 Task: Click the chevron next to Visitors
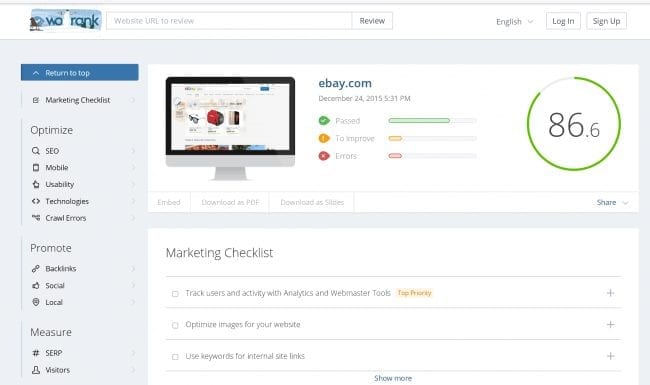tap(133, 370)
